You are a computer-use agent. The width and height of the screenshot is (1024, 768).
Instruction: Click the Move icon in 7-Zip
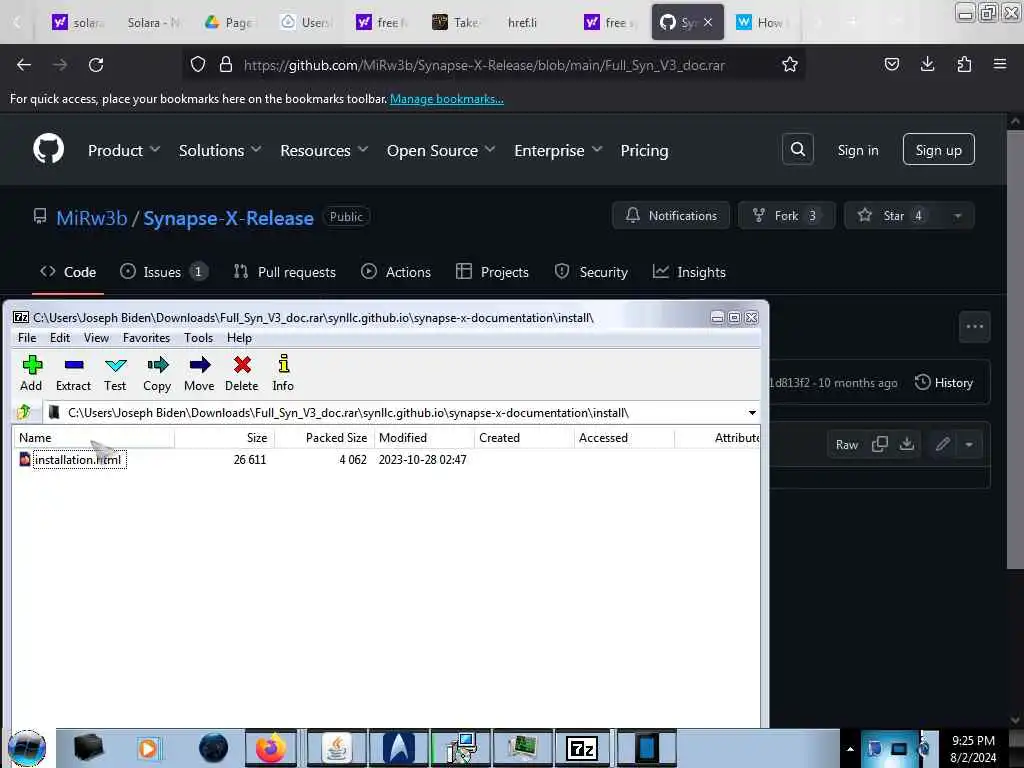(199, 374)
